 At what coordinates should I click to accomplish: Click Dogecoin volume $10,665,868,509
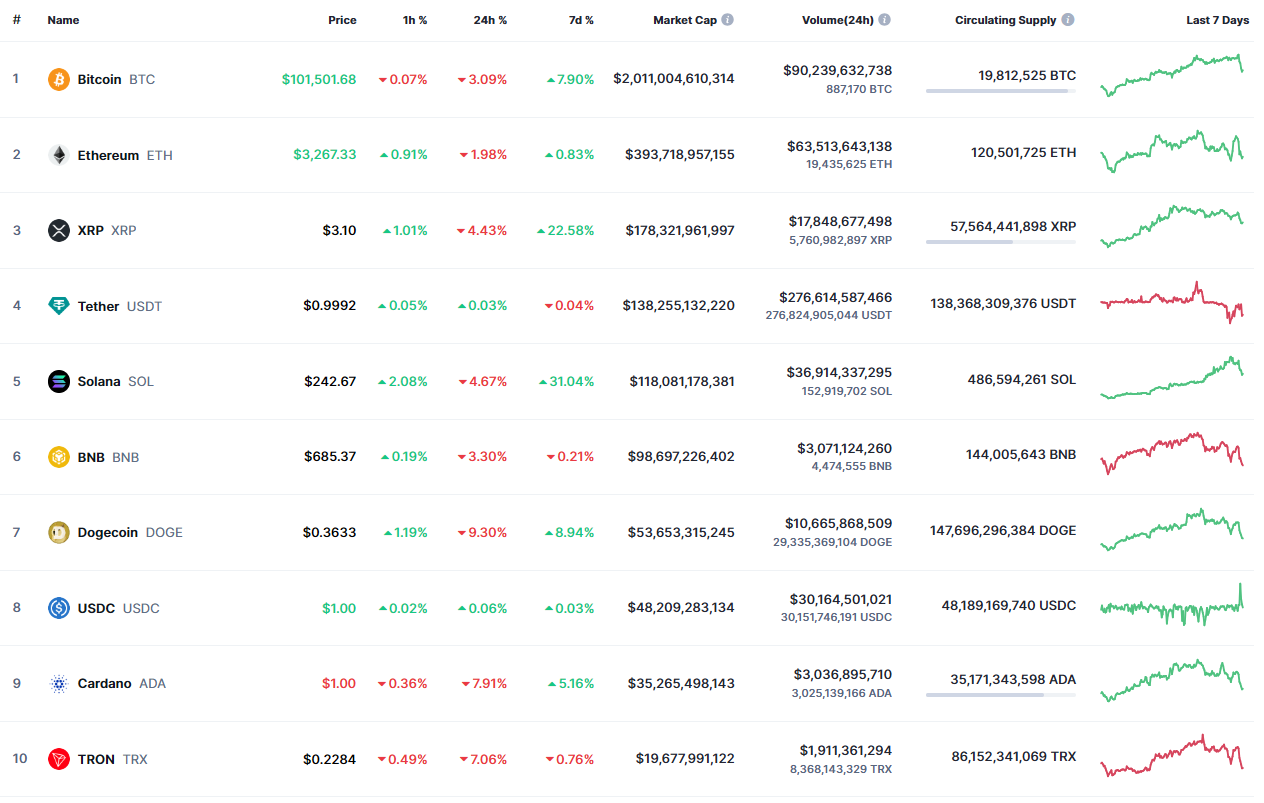click(839, 523)
